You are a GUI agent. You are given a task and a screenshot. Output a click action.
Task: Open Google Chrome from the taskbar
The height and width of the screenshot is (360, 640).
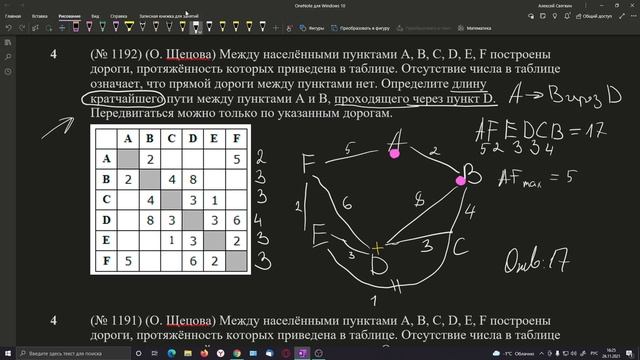click(237, 353)
